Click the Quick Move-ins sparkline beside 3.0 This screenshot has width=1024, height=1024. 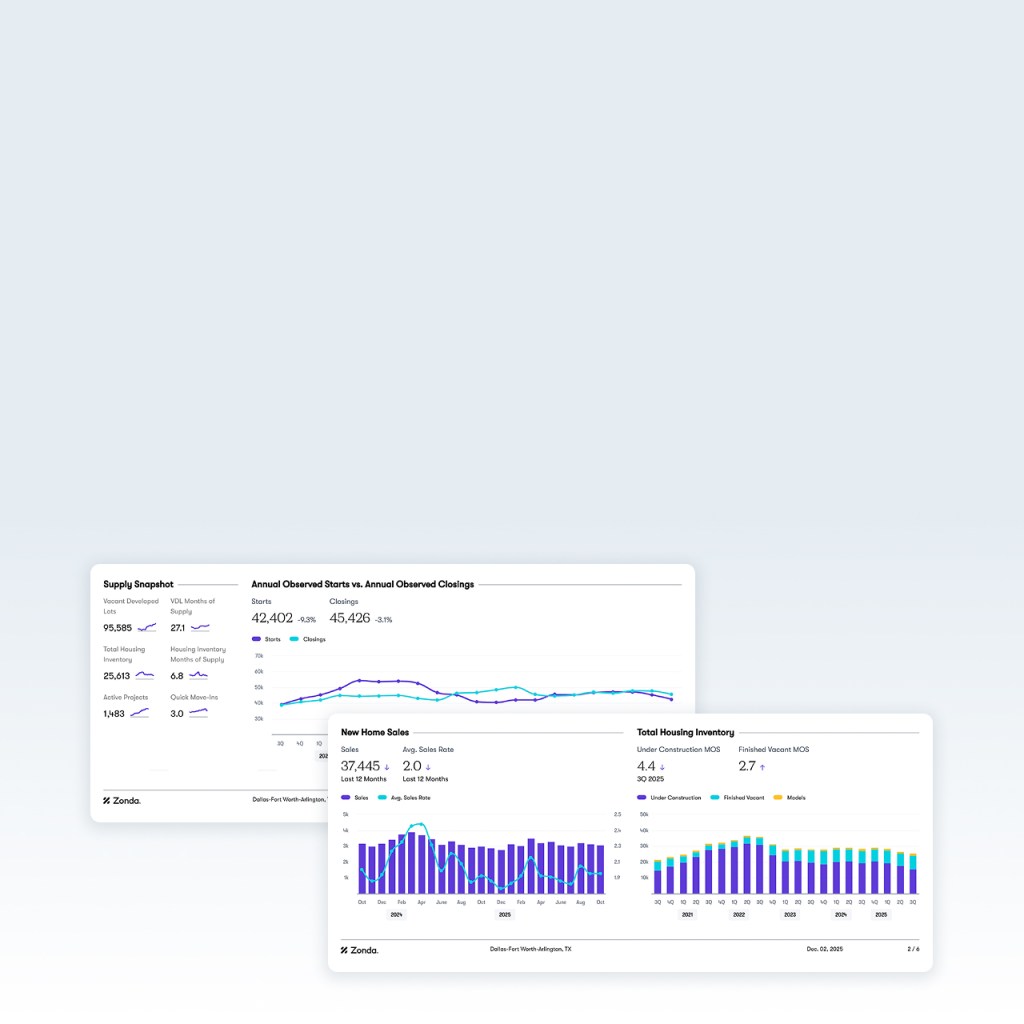[198, 713]
